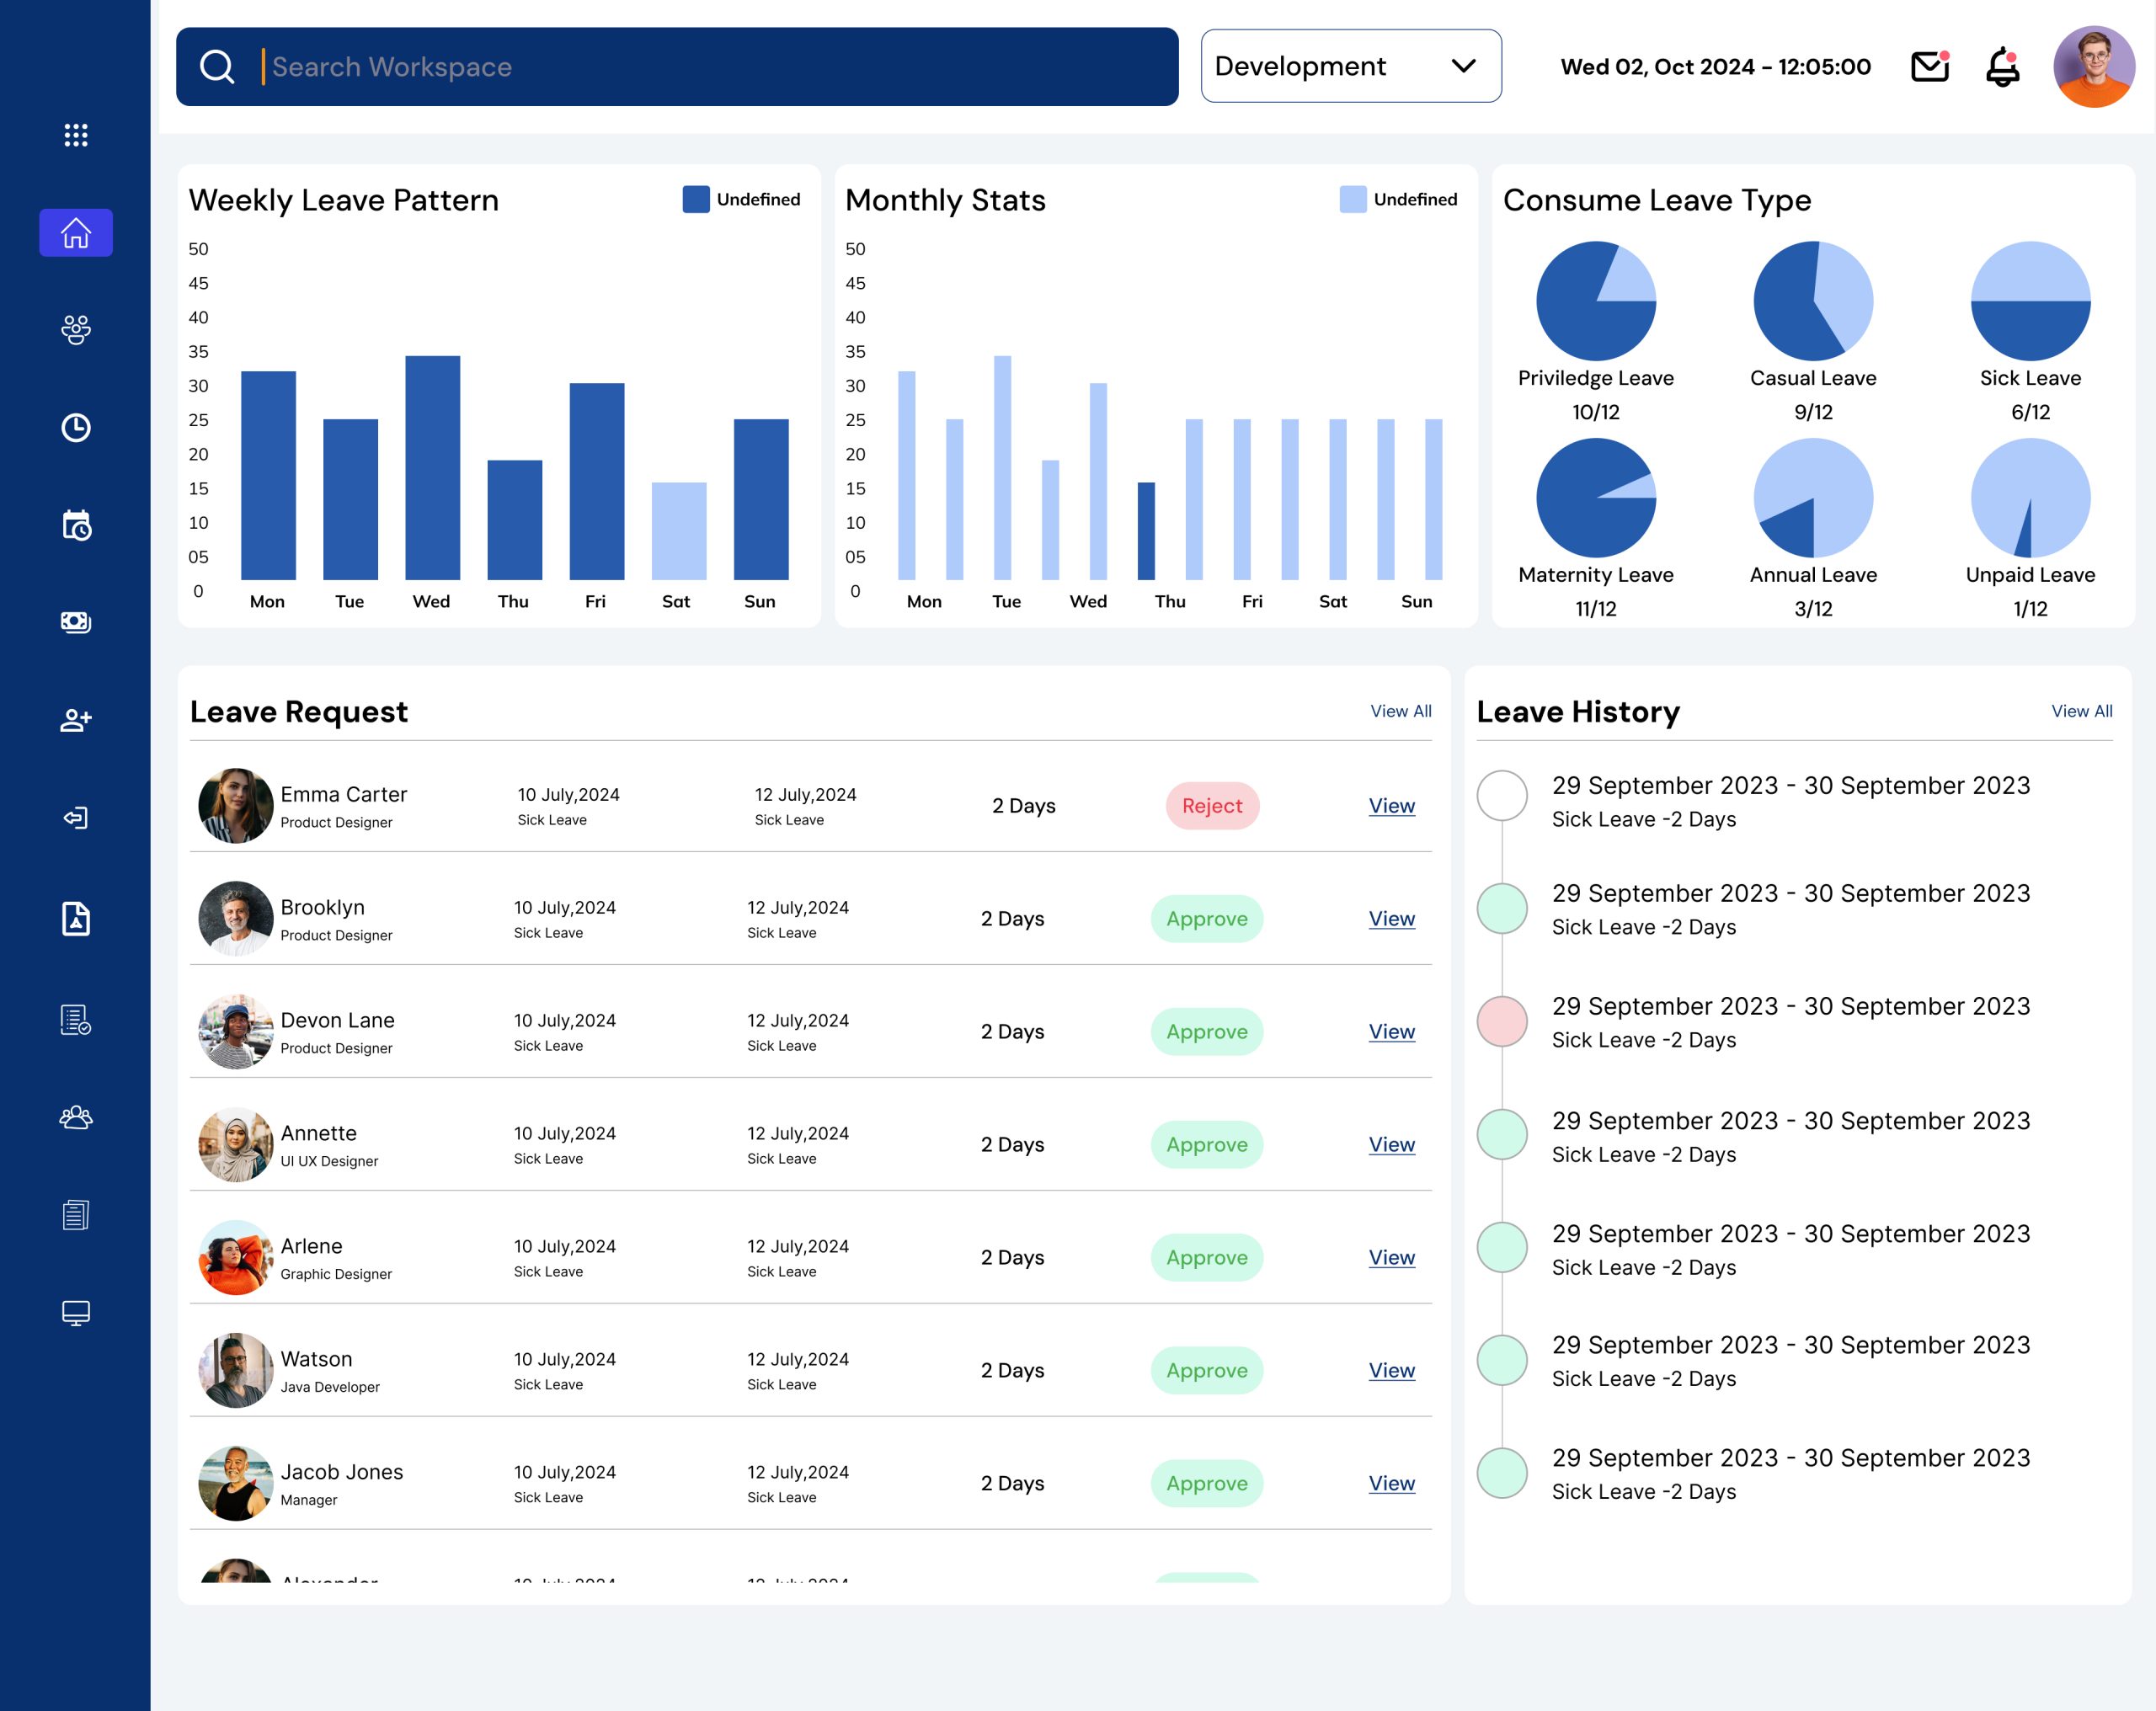2156x1711 pixels.
Task: Click the home dashboard sidebar icon
Action: pyautogui.click(x=75, y=231)
